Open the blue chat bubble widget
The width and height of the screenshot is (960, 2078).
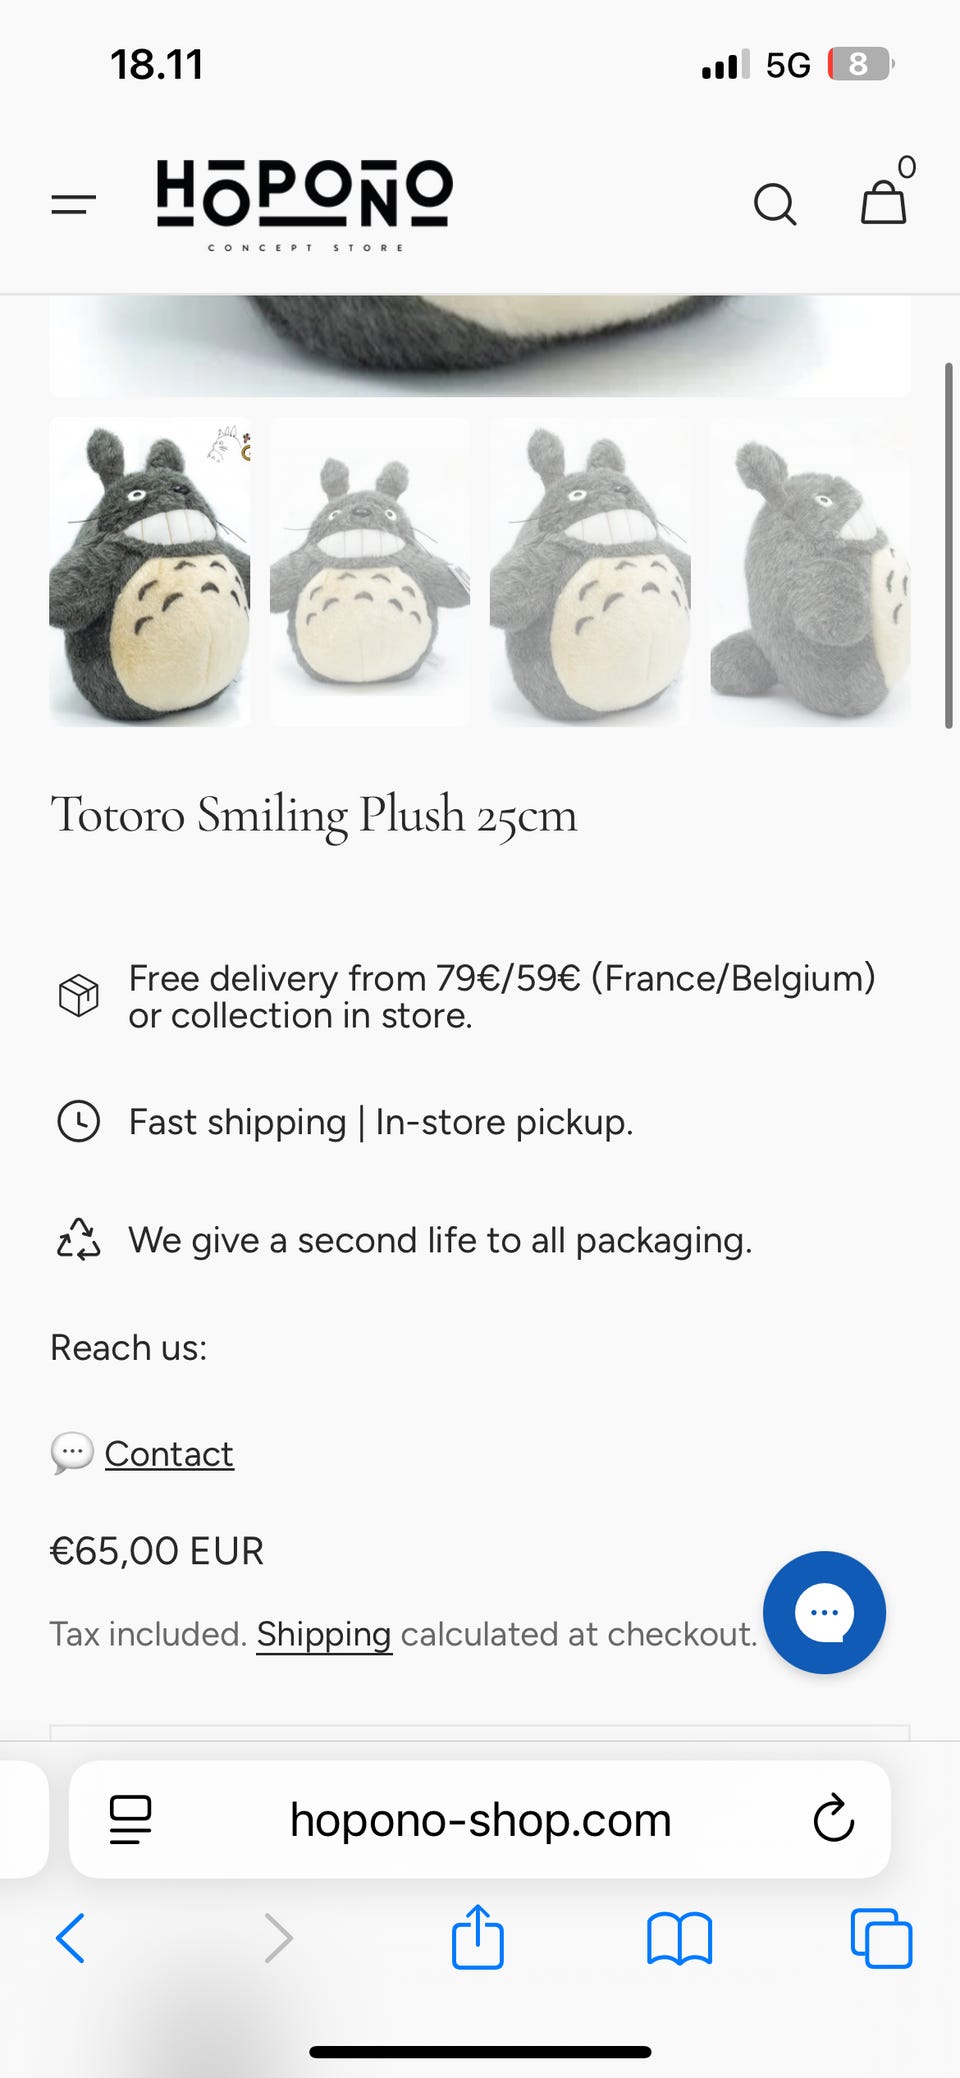tap(824, 1612)
